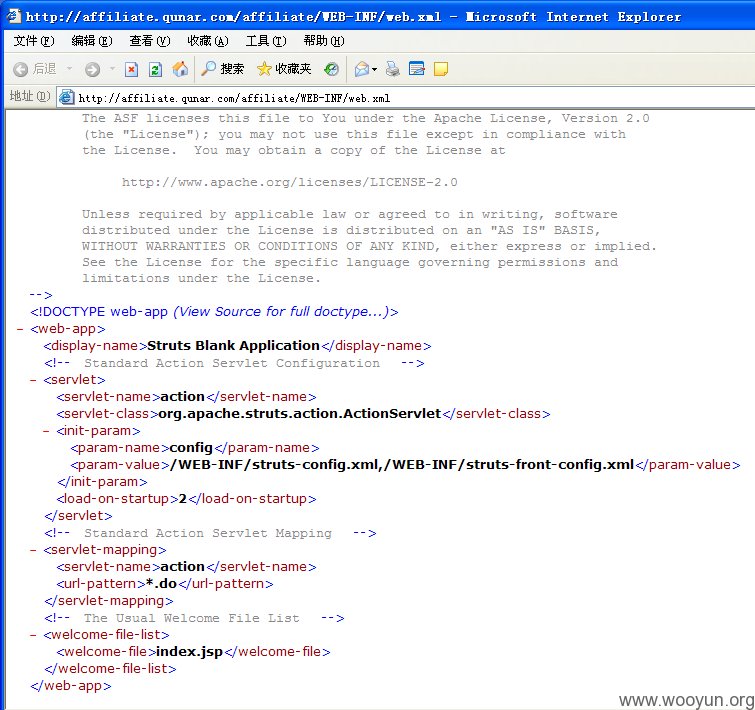Collapse the web-app root node
755x710 pixels.
pos(20,330)
